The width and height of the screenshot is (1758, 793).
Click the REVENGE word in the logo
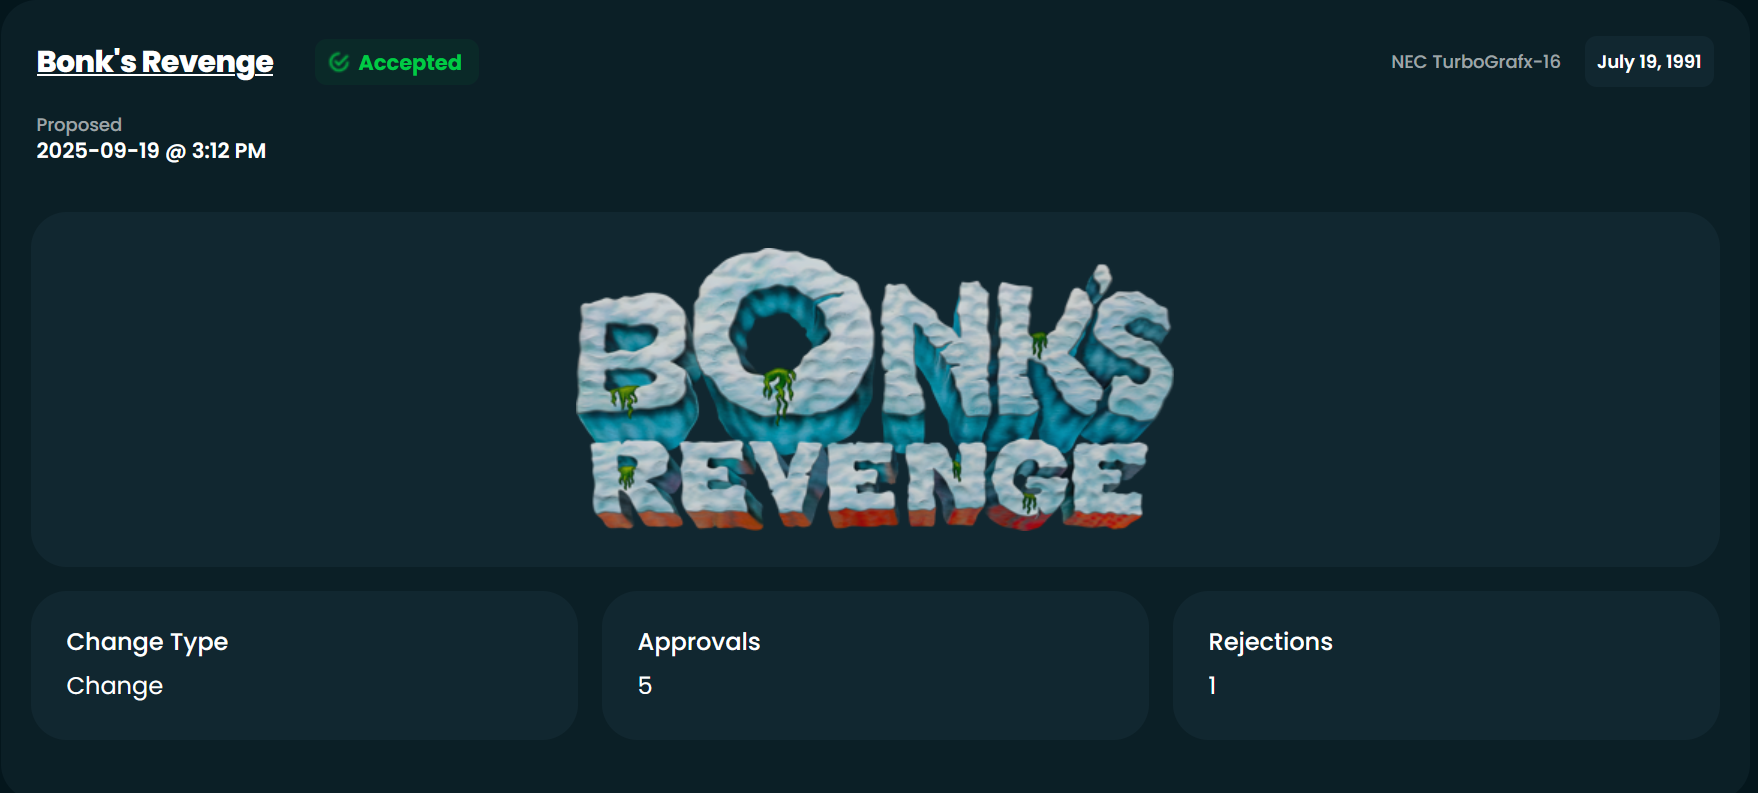(868, 485)
